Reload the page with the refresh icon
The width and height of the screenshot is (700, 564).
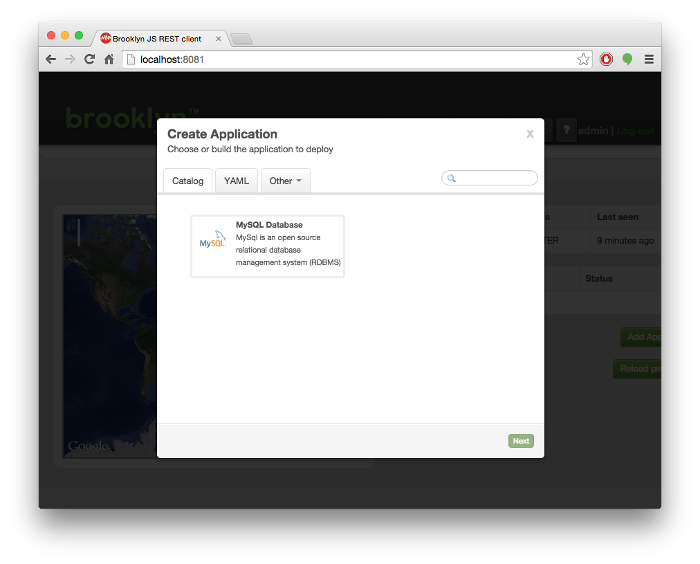(x=89, y=60)
